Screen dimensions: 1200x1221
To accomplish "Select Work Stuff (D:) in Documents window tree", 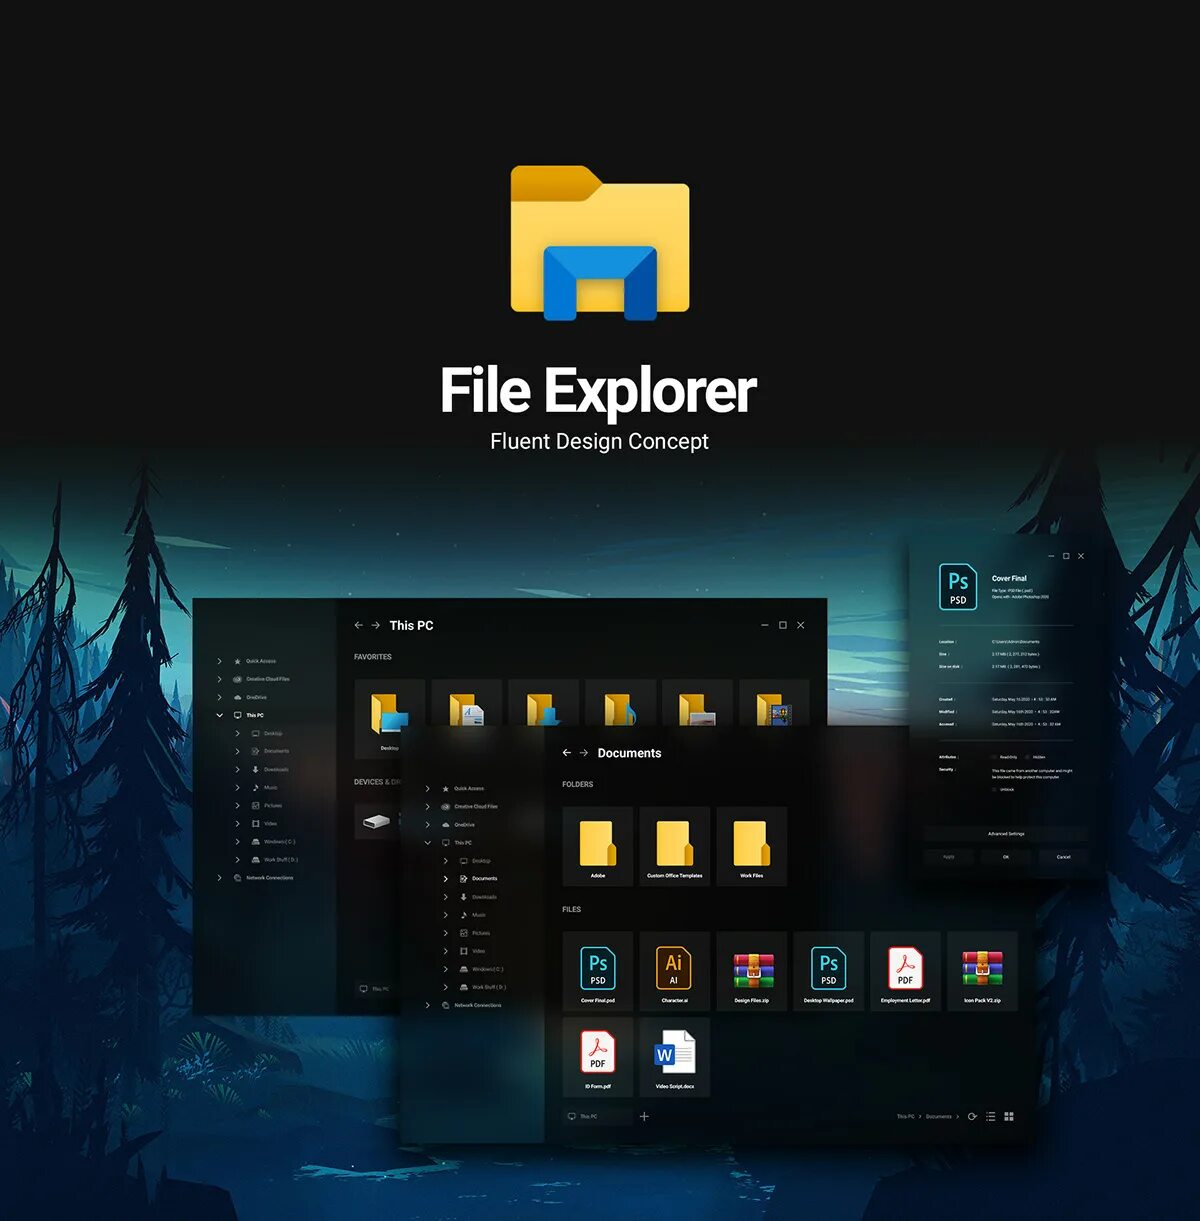I will click(483, 987).
